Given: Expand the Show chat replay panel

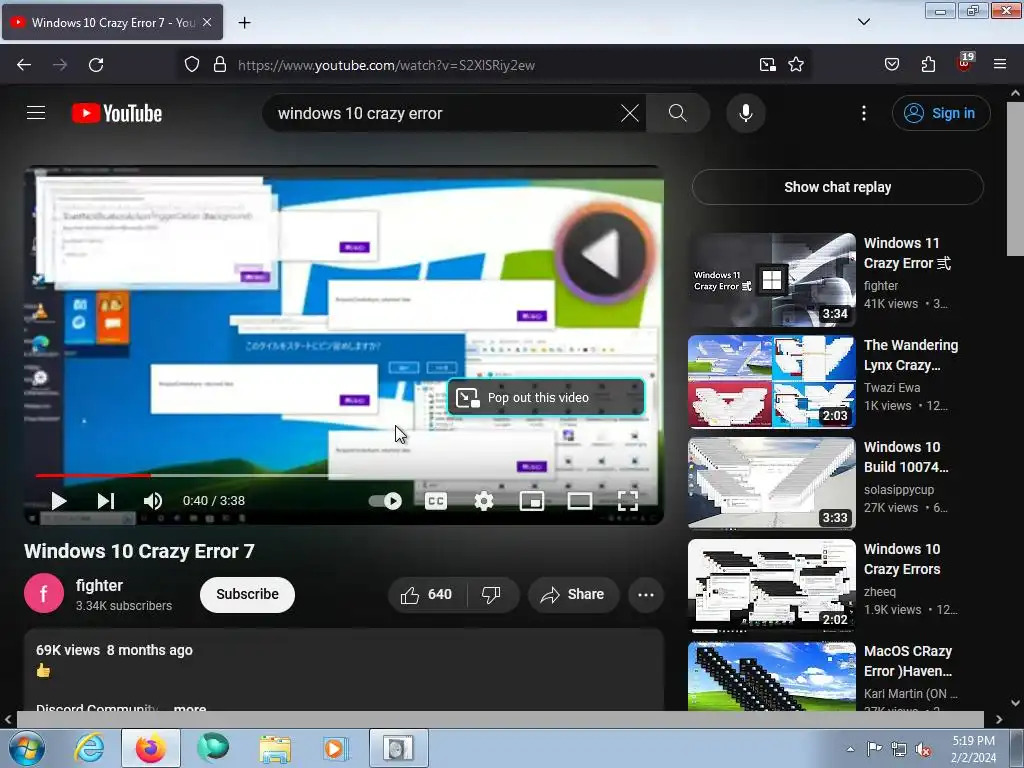Looking at the screenshot, I should [837, 187].
